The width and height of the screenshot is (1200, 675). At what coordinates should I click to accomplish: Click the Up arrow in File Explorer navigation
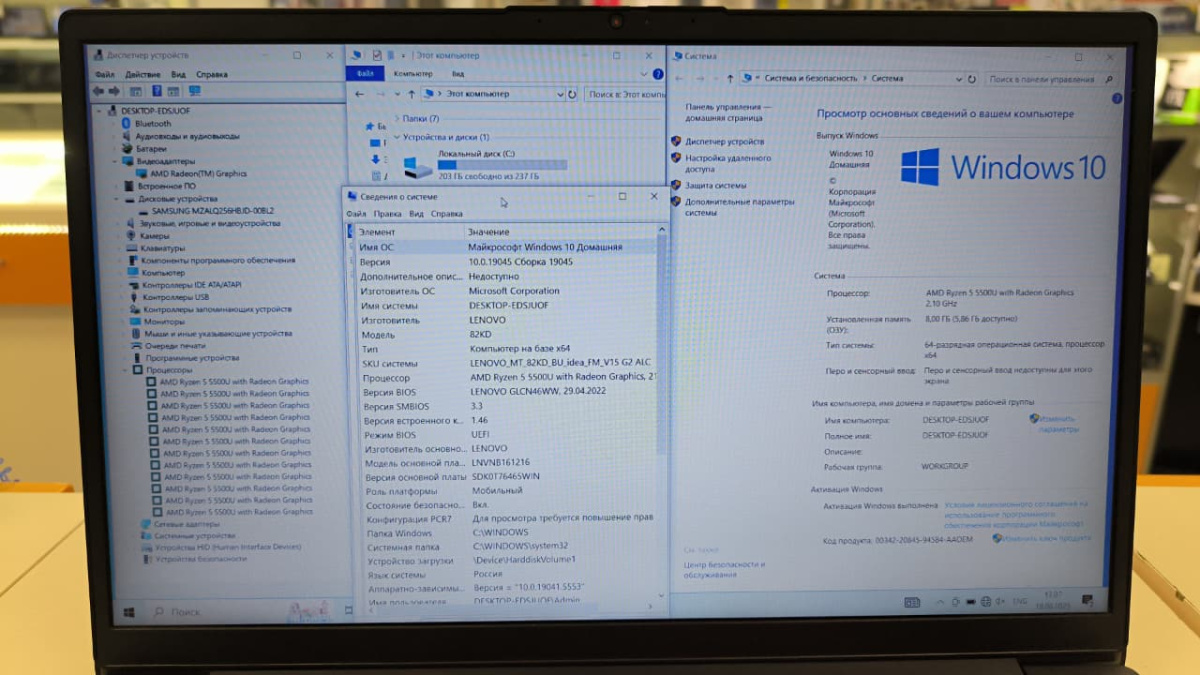coord(409,94)
